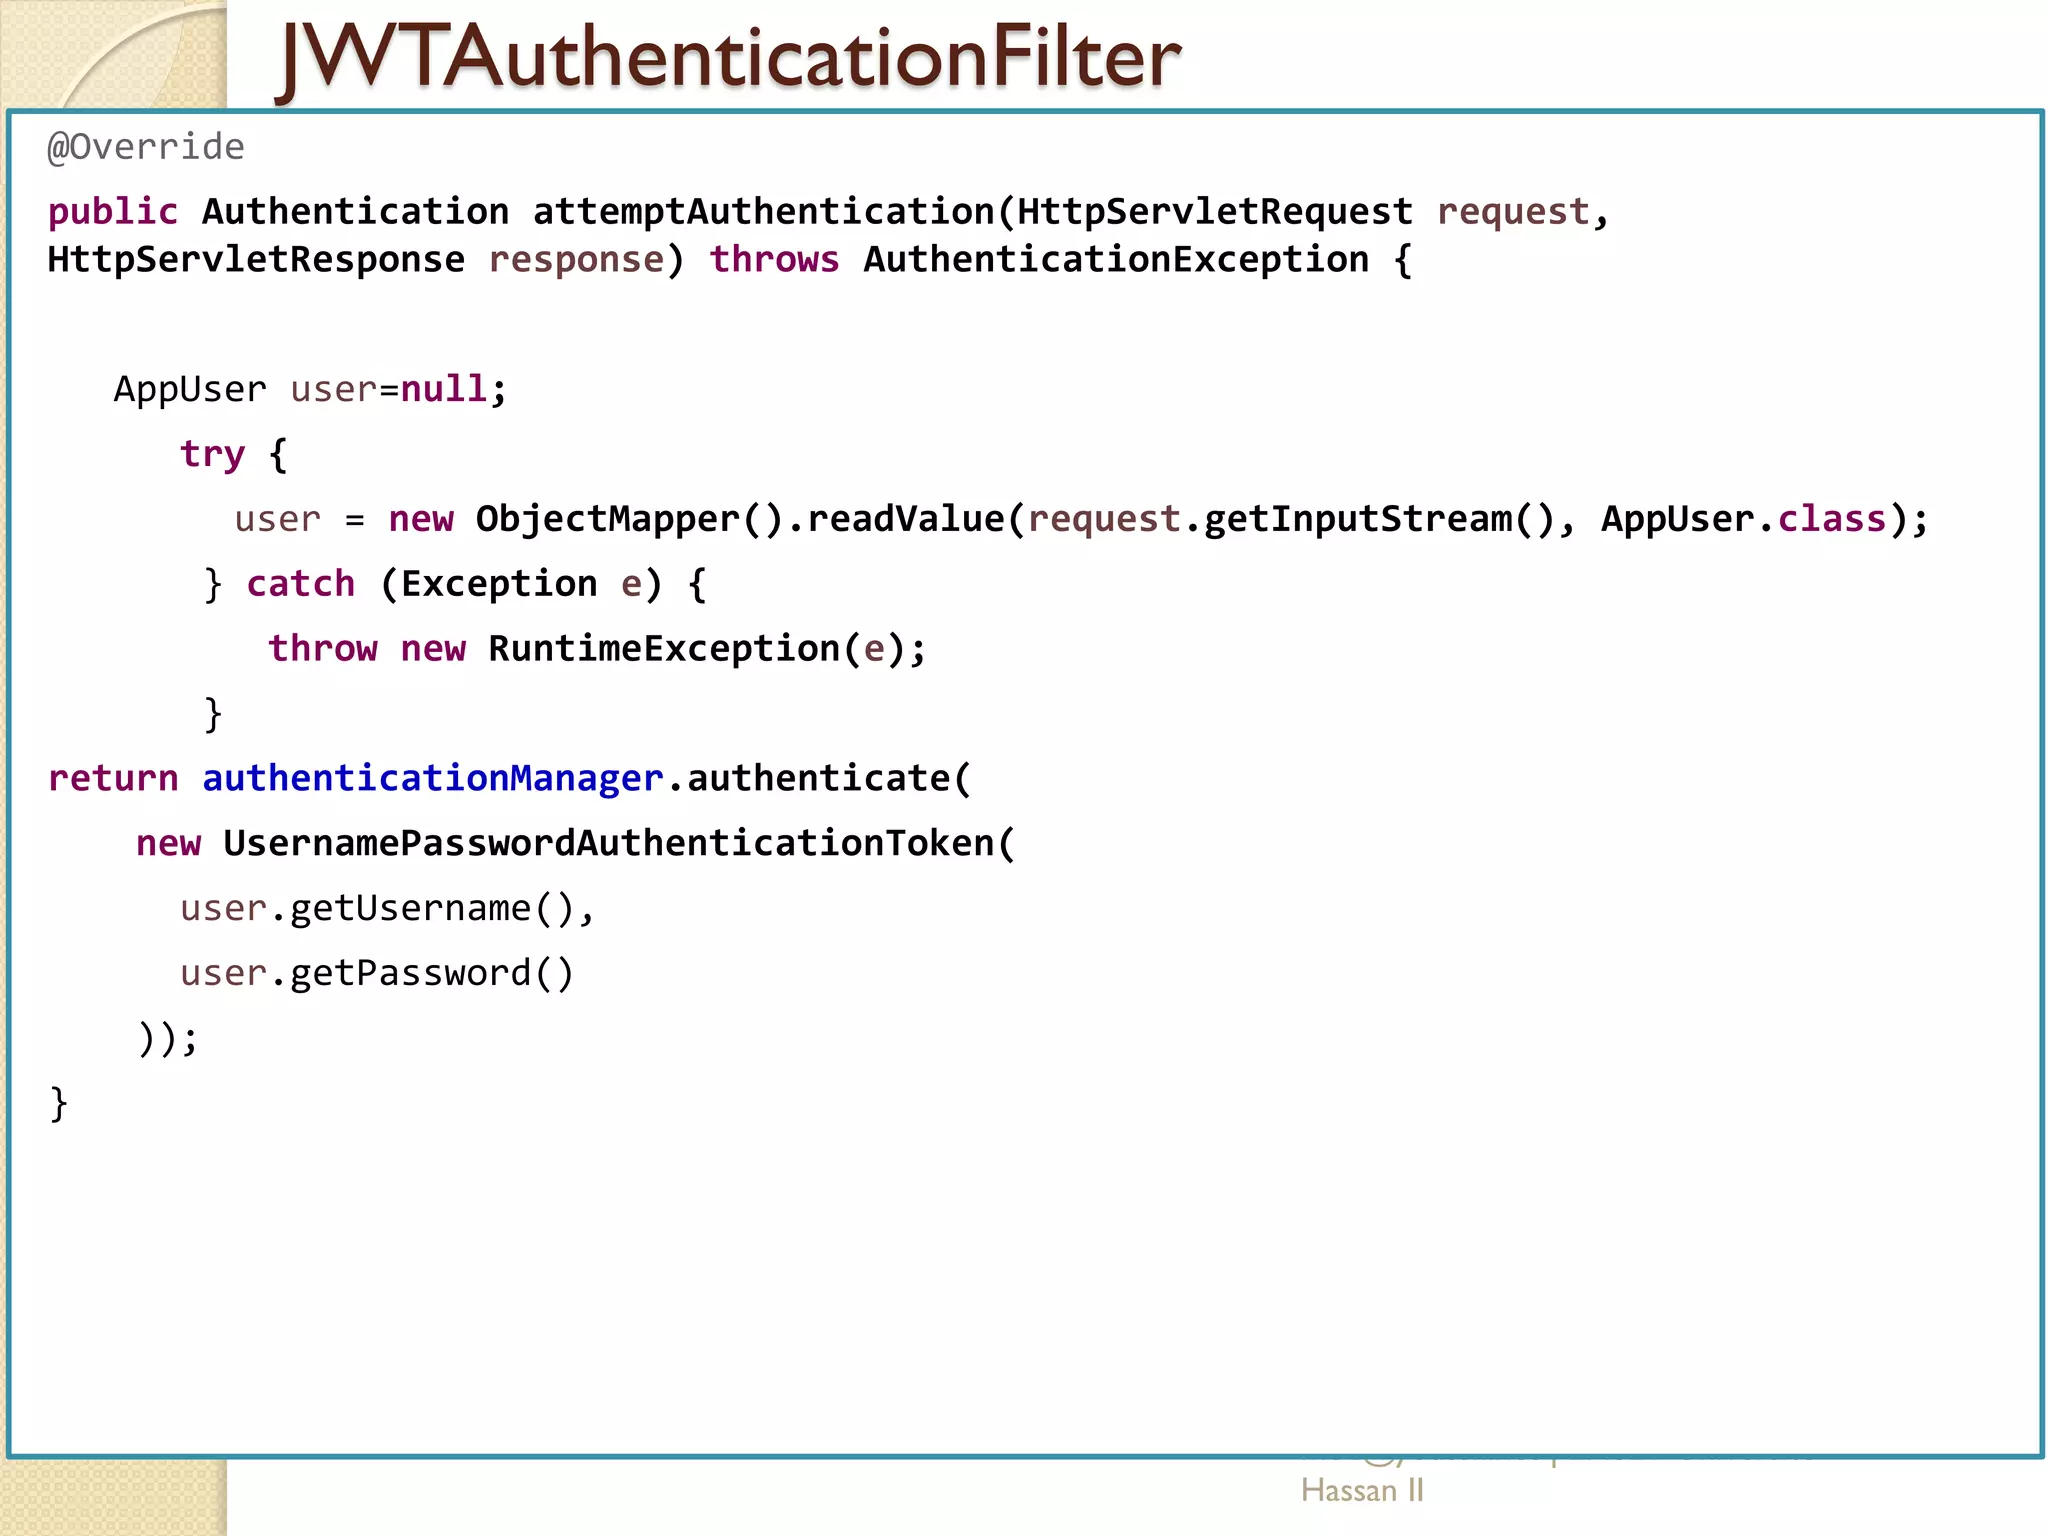Click AppUser.class argument
The height and width of the screenshot is (1536, 2048).
1743,518
